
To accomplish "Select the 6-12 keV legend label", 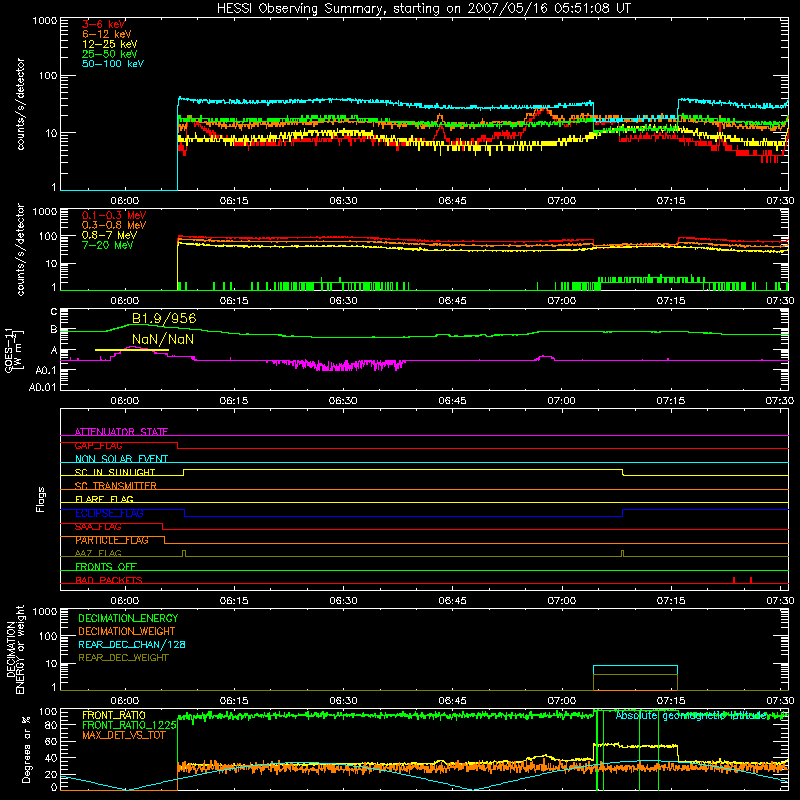I will click(x=107, y=34).
